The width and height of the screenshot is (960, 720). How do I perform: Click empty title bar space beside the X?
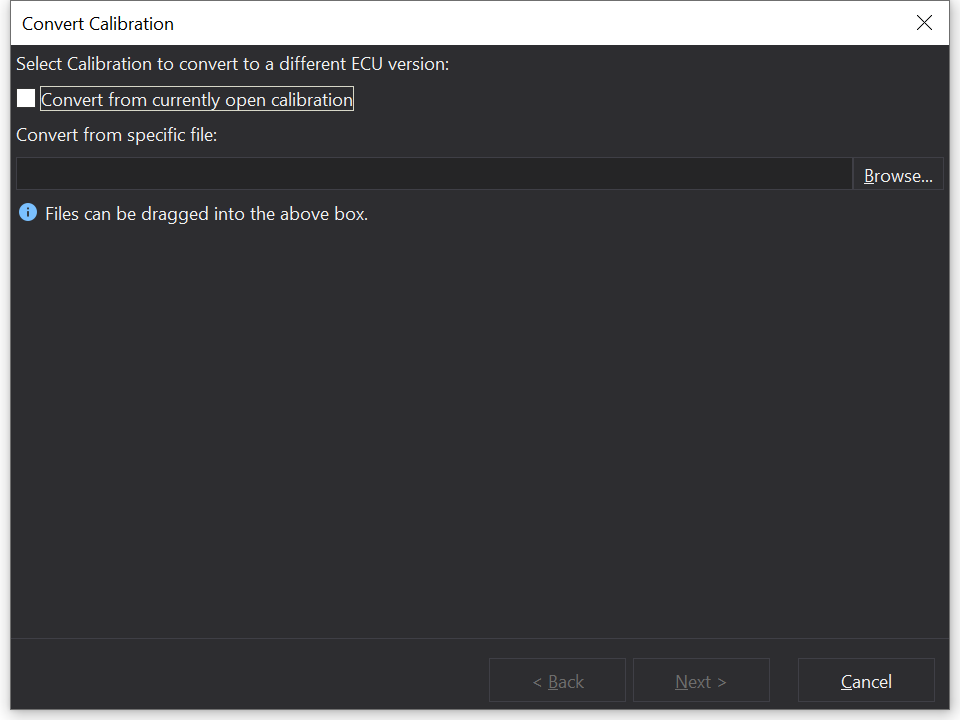[x=600, y=23]
